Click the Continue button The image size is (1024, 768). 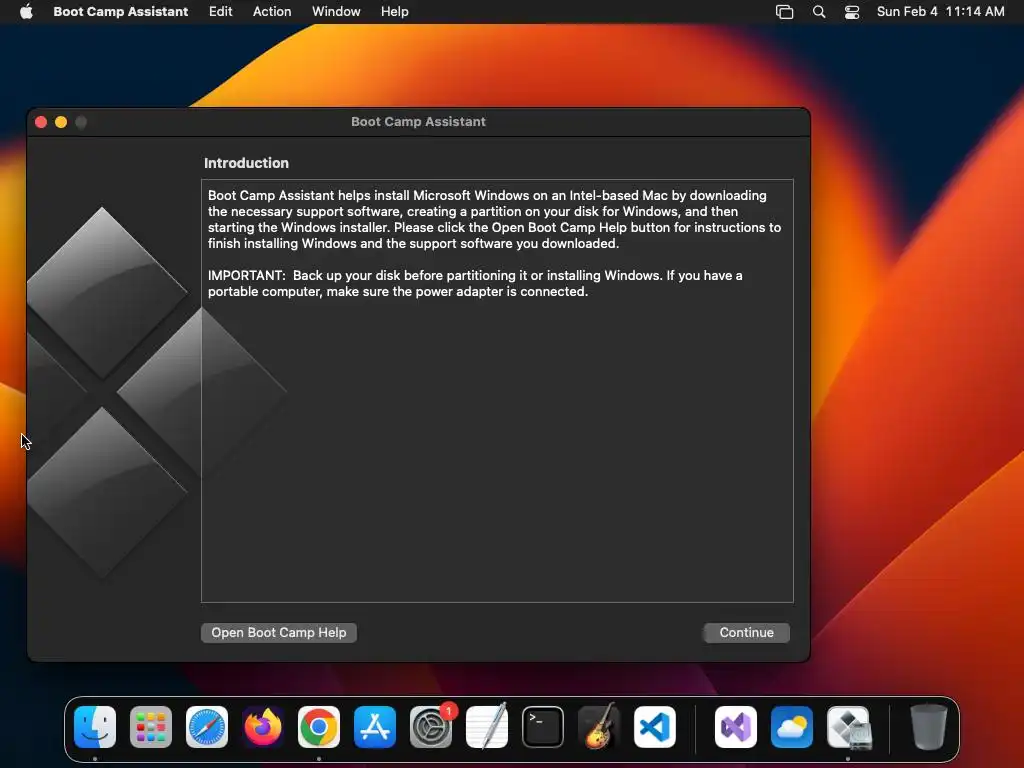746,632
